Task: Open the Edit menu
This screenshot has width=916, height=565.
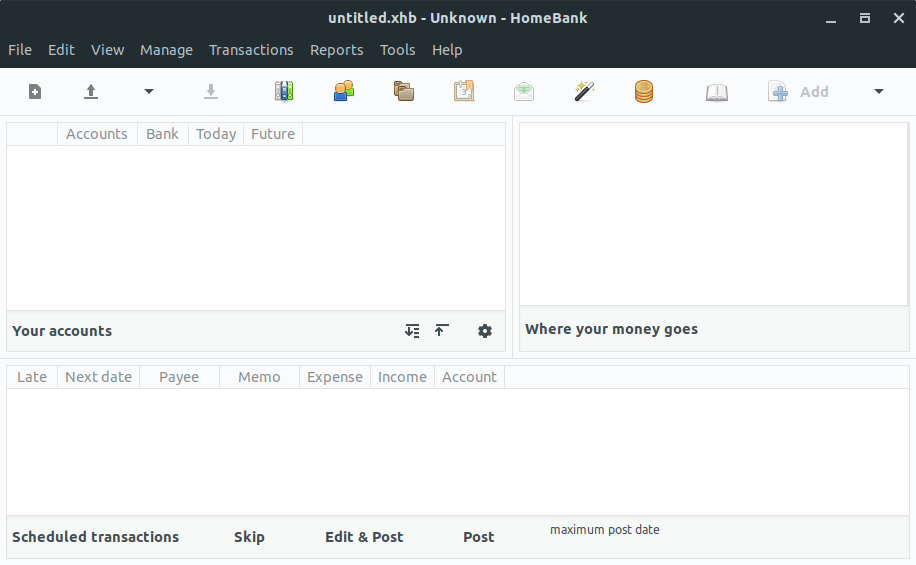Action: click(x=61, y=50)
